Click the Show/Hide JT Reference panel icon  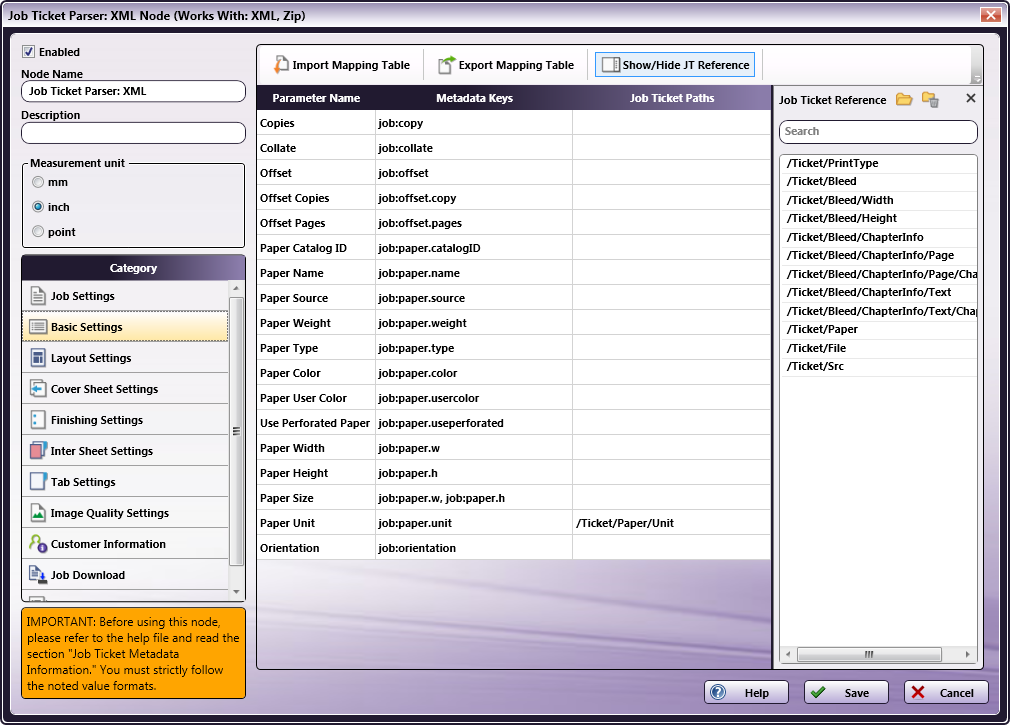tap(611, 65)
